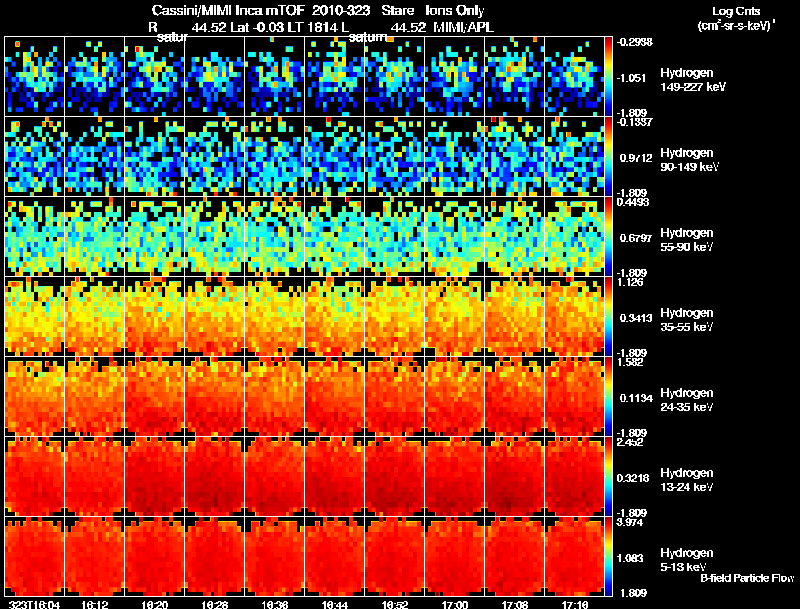Click the '-0.2938' colorbar maximum value
This screenshot has height=609, width=800.
click(635, 42)
